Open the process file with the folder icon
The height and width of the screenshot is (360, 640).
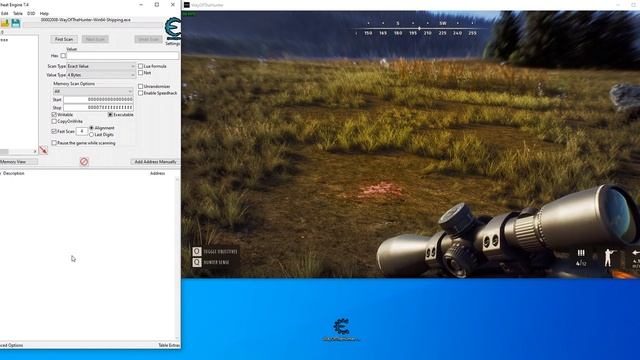click(4, 23)
